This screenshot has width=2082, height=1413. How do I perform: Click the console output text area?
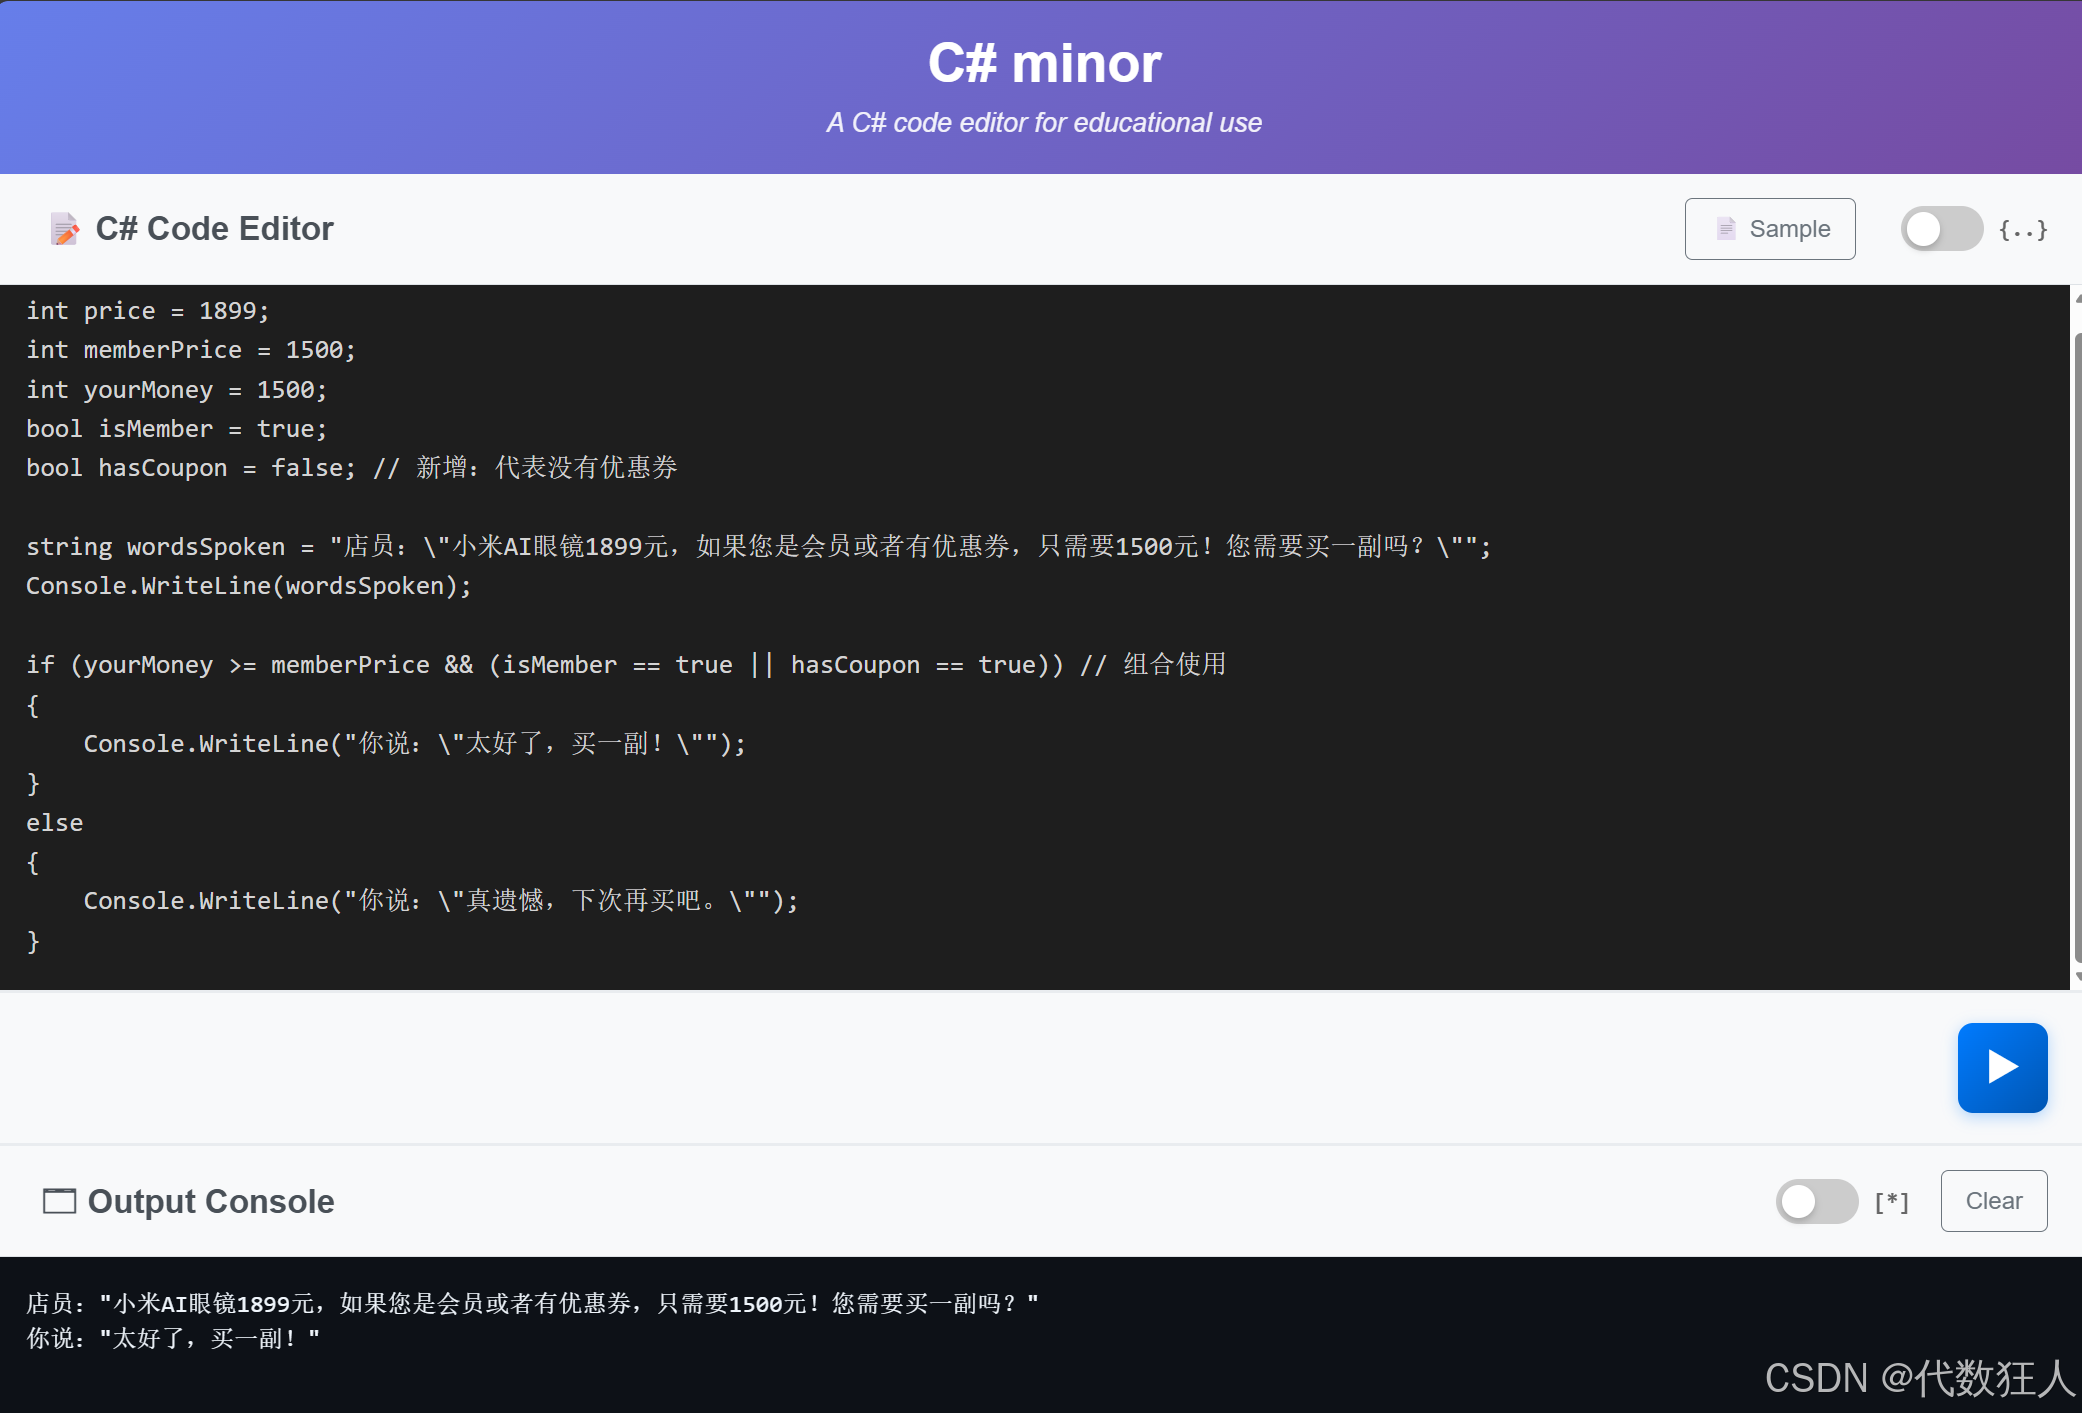[500, 1320]
